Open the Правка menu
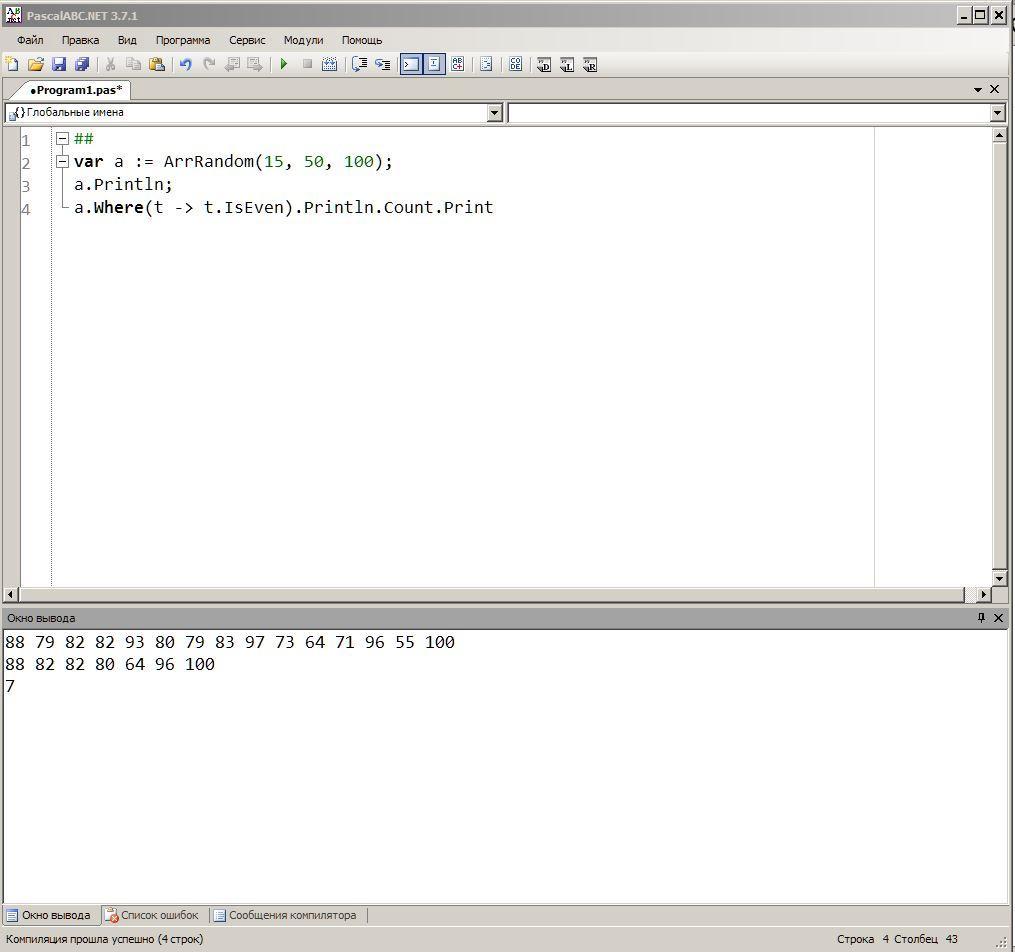Image resolution: width=1015 pixels, height=952 pixels. [80, 40]
